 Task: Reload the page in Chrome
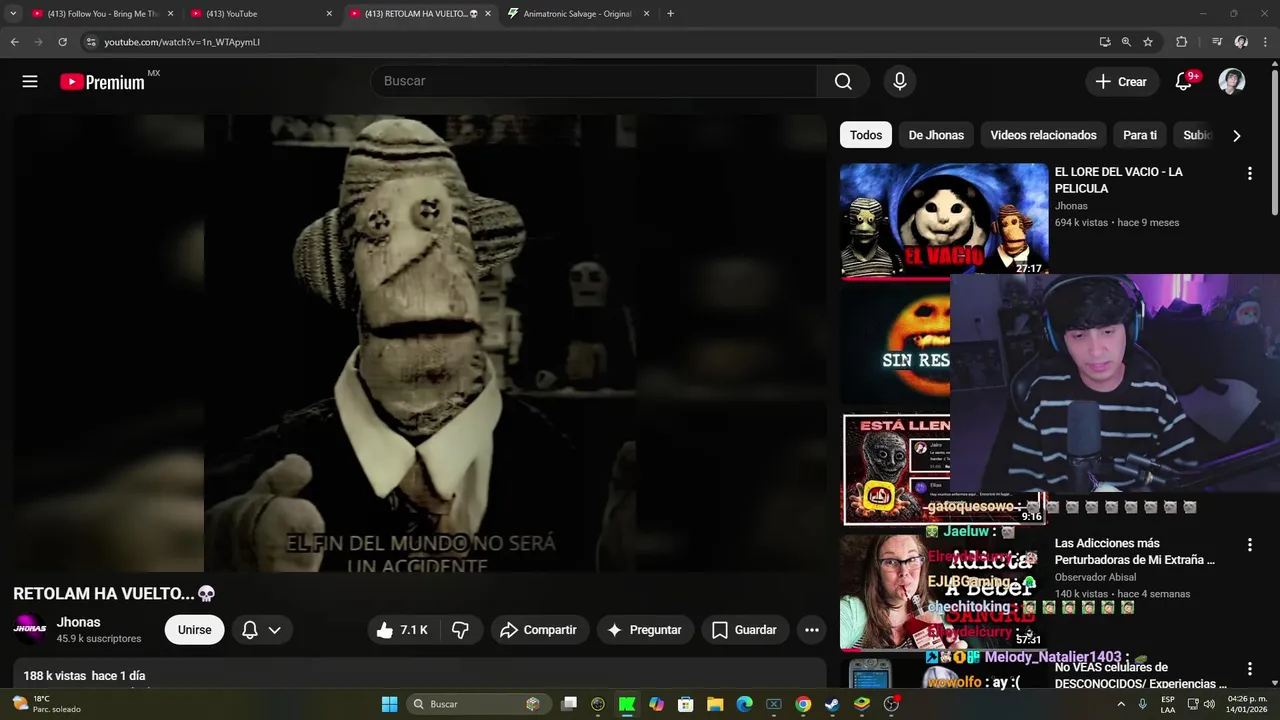(x=62, y=42)
